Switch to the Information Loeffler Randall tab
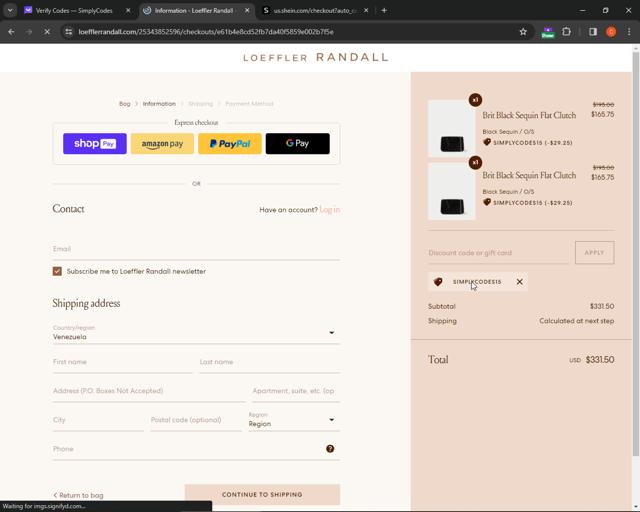The height and width of the screenshot is (512, 640). (x=194, y=11)
